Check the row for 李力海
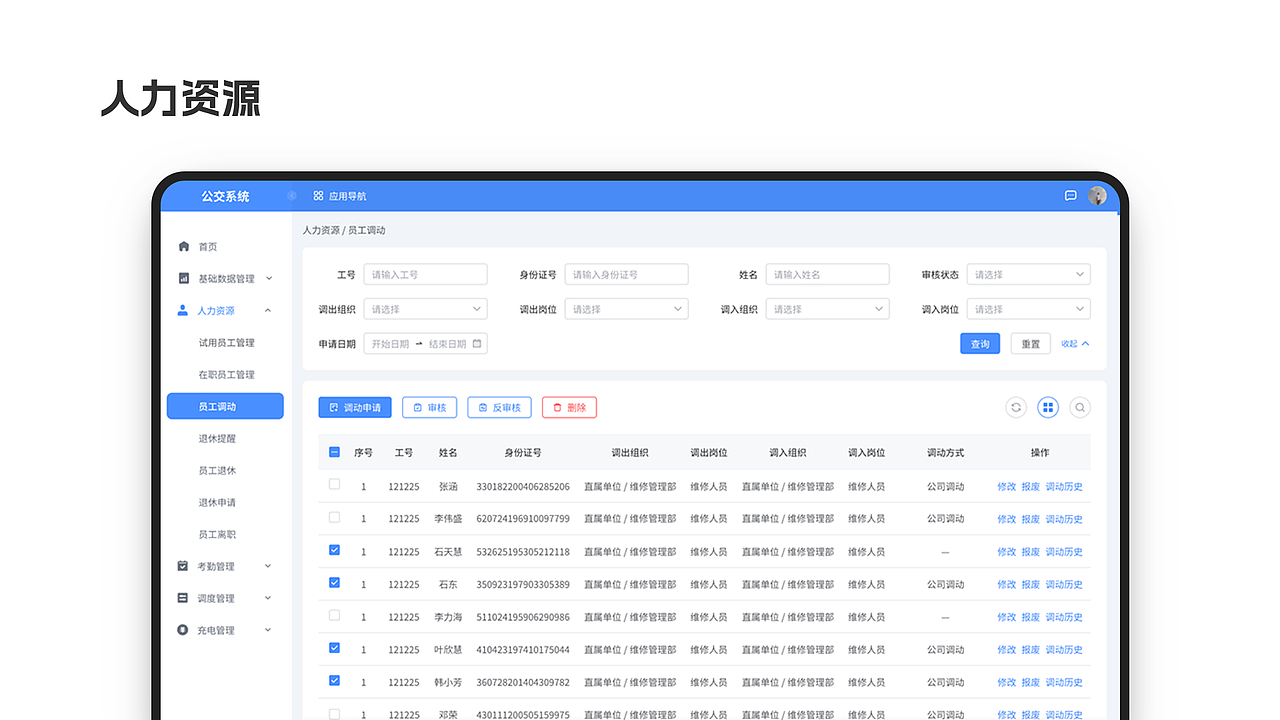 [x=334, y=615]
